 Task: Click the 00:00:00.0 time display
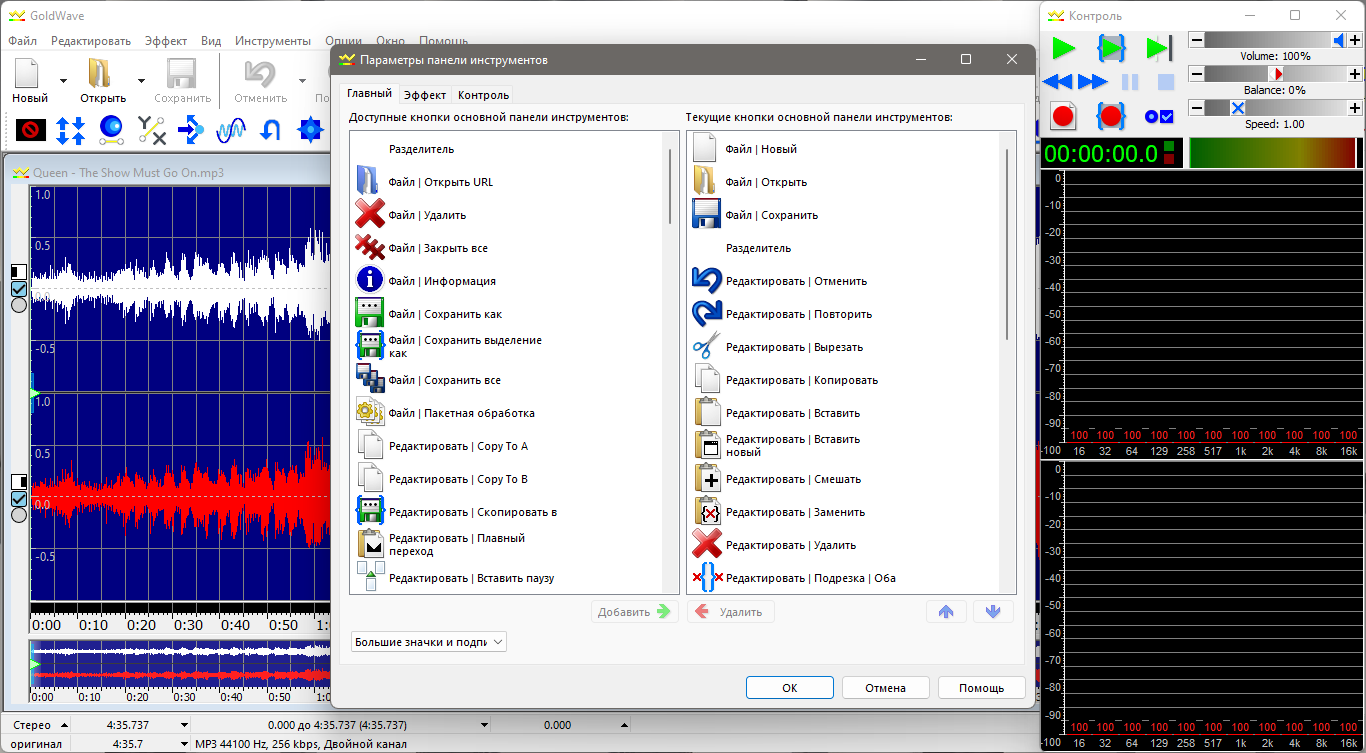click(x=1101, y=153)
